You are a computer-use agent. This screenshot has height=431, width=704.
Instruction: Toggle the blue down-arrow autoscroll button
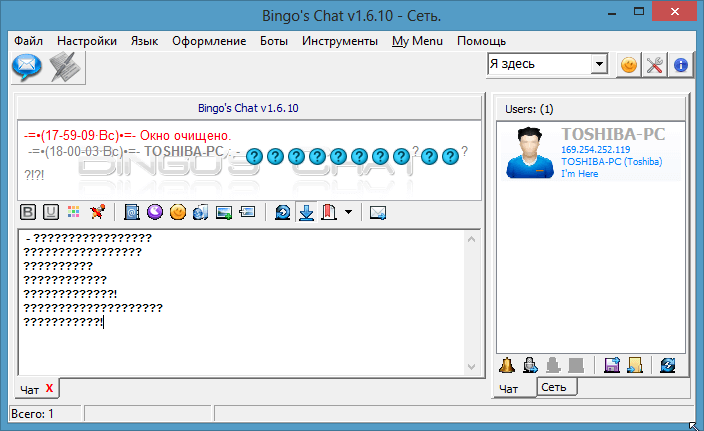307,212
